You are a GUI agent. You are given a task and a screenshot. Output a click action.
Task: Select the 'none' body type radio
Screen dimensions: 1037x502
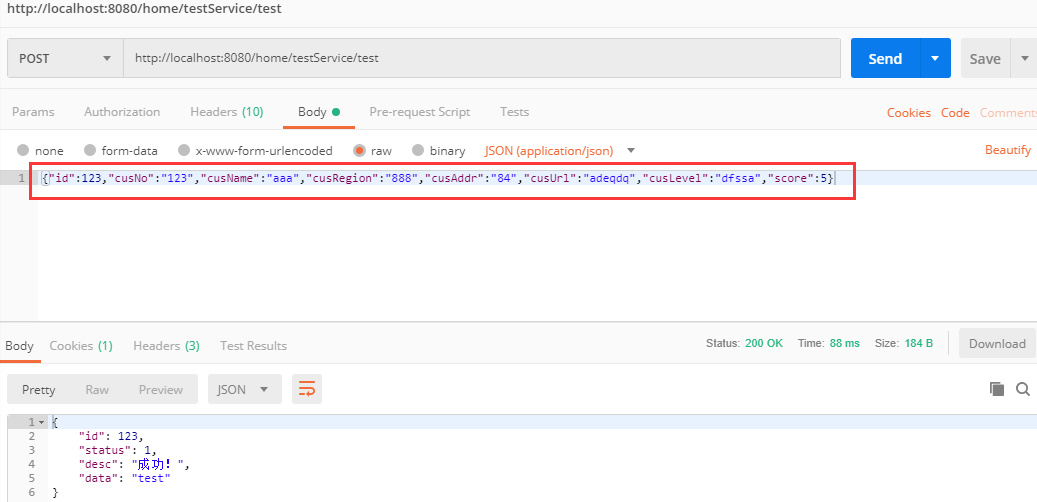click(23, 150)
